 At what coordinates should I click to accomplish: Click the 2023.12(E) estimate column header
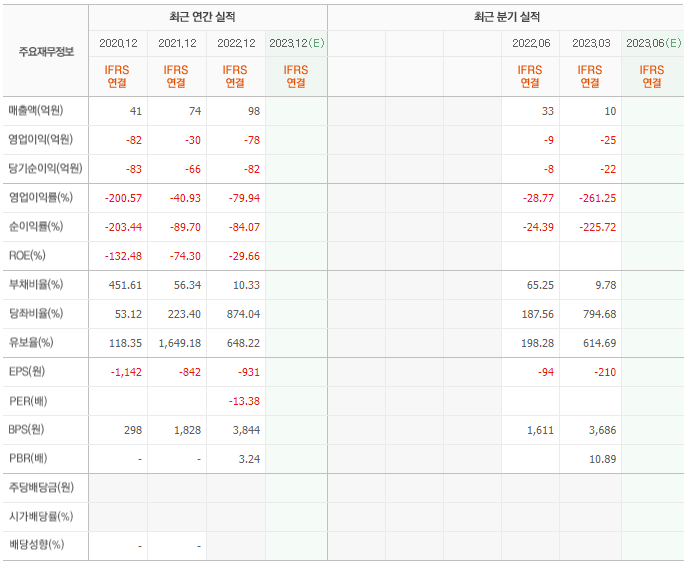point(297,43)
